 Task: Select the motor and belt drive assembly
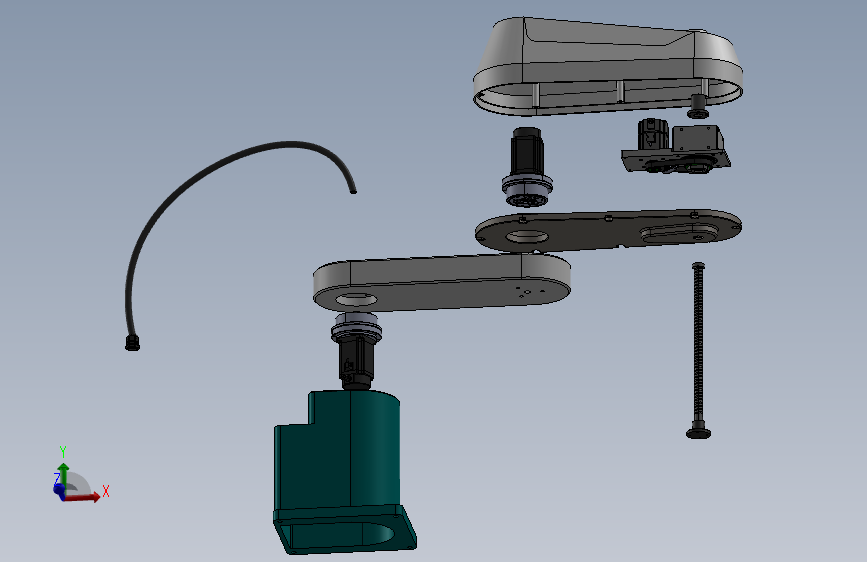coord(676,147)
